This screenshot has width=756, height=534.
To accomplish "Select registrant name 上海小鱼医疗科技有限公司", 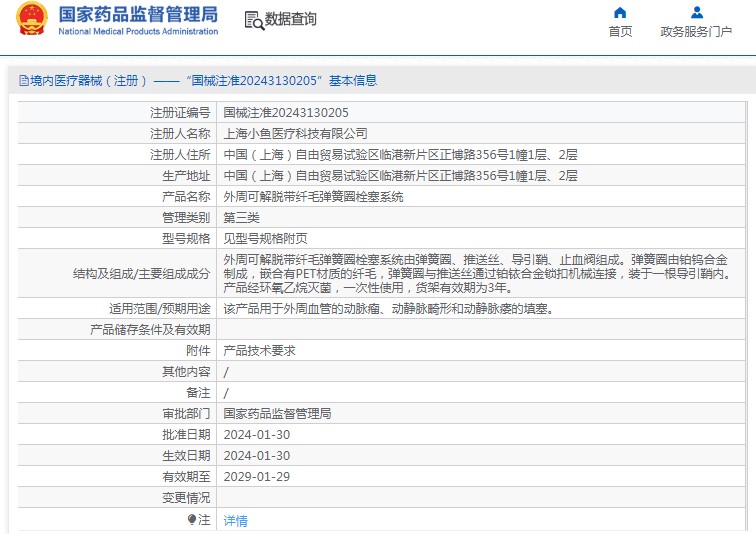I will 296,134.
